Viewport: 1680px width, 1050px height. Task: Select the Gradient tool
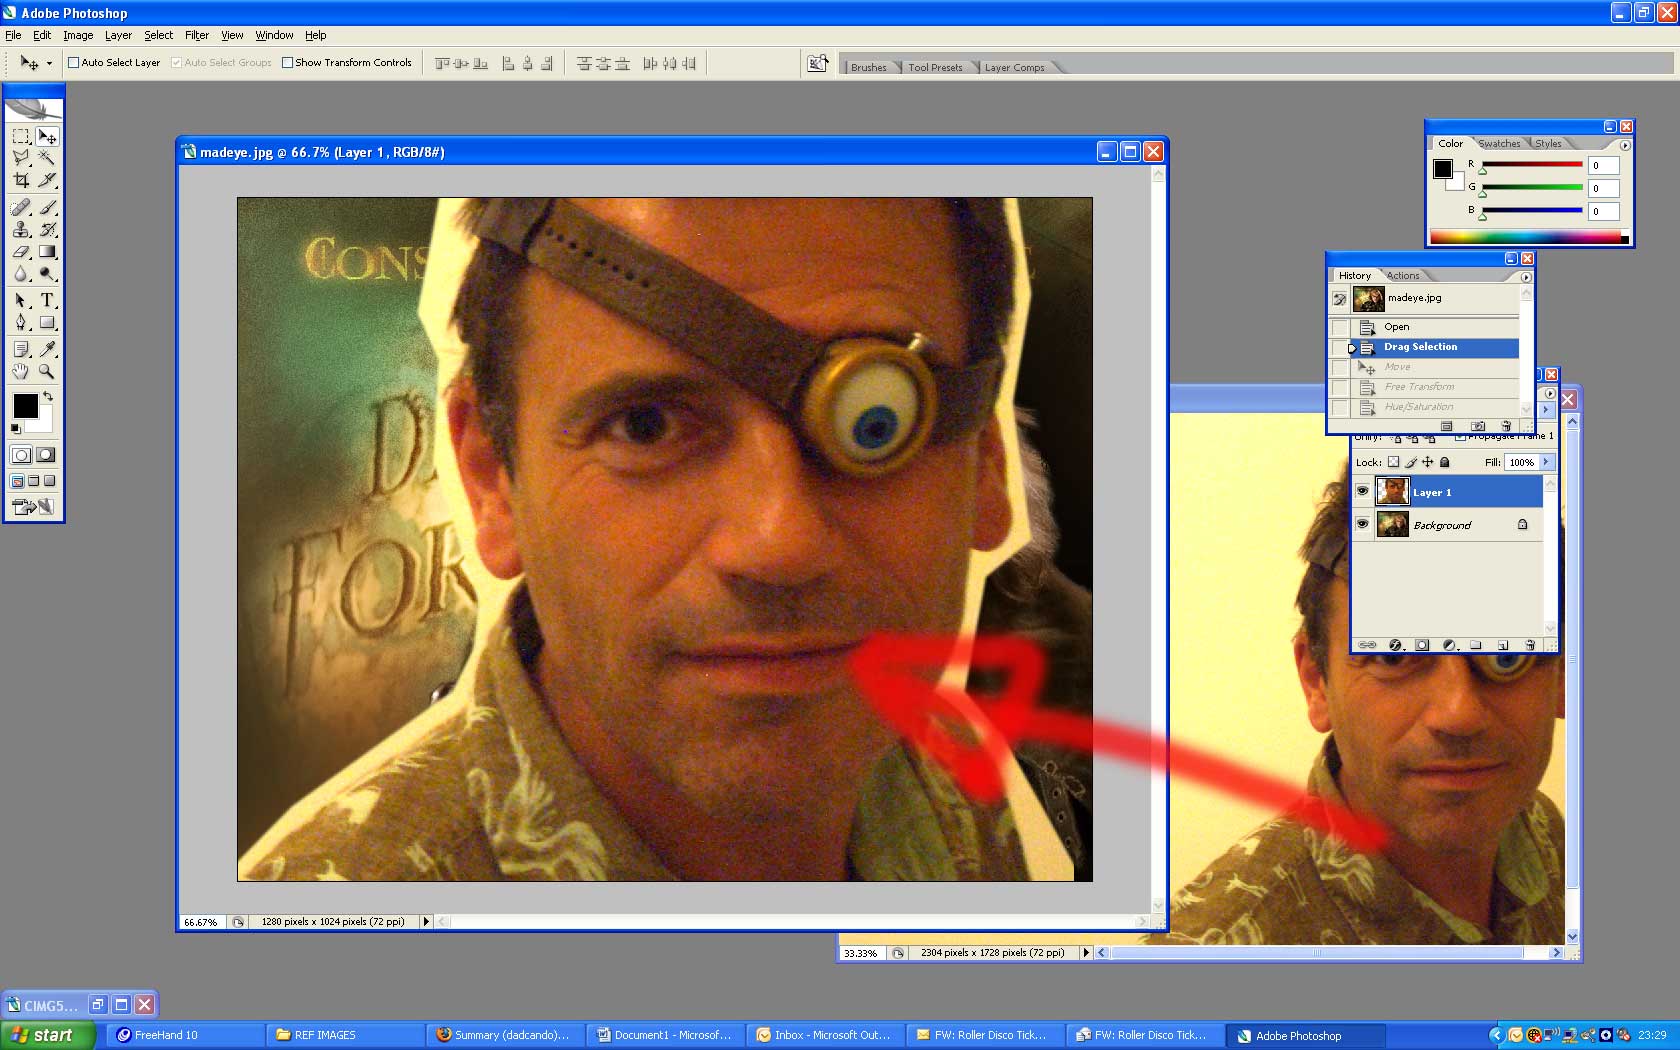tap(47, 252)
